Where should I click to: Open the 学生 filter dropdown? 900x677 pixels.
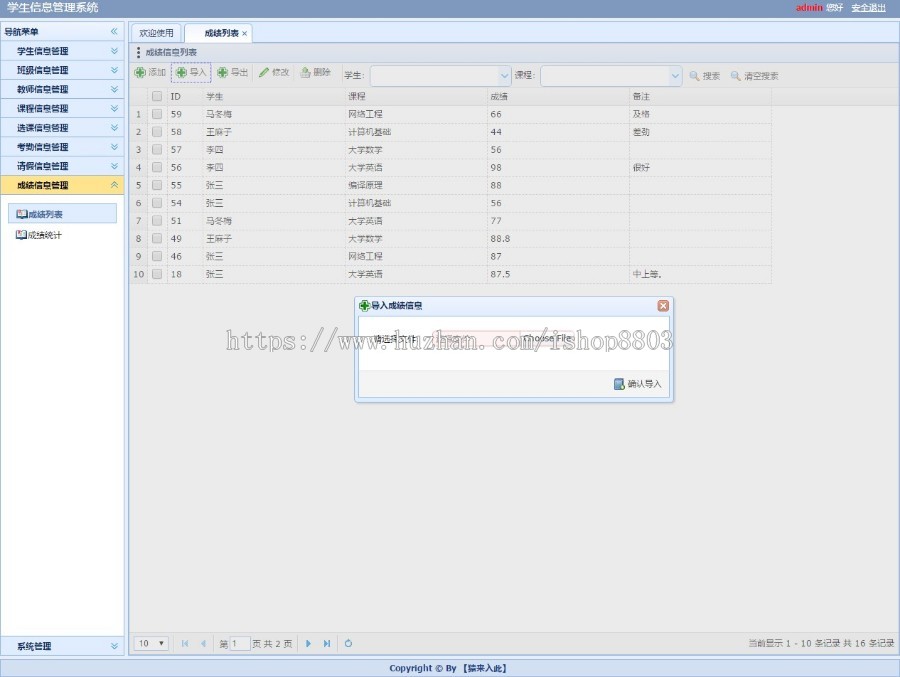504,76
